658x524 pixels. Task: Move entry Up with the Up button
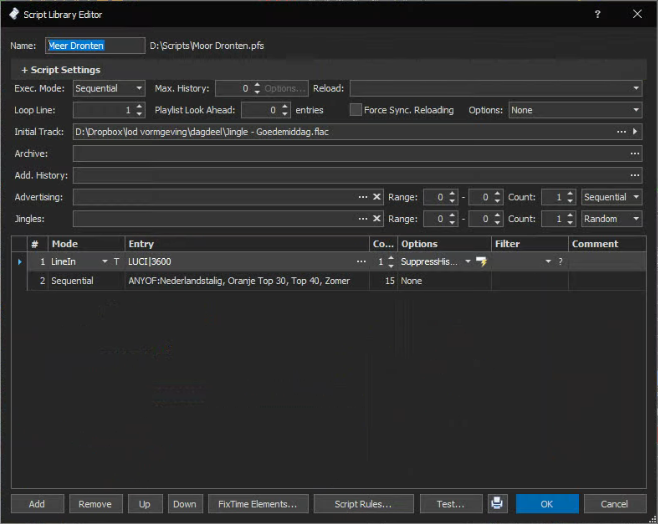[145, 503]
